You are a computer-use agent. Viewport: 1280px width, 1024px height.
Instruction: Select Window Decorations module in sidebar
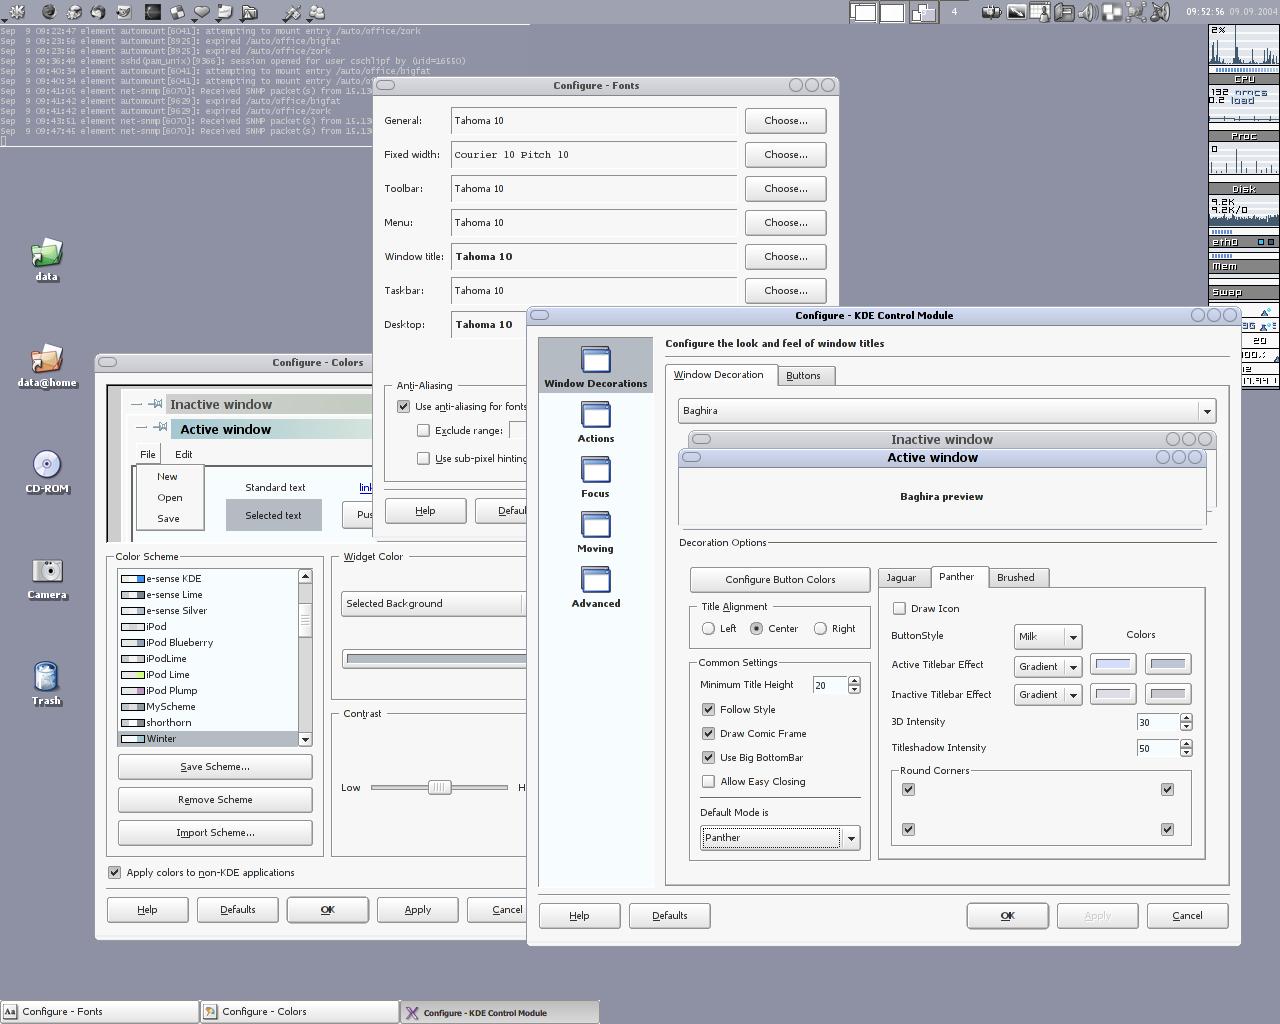pyautogui.click(x=595, y=366)
